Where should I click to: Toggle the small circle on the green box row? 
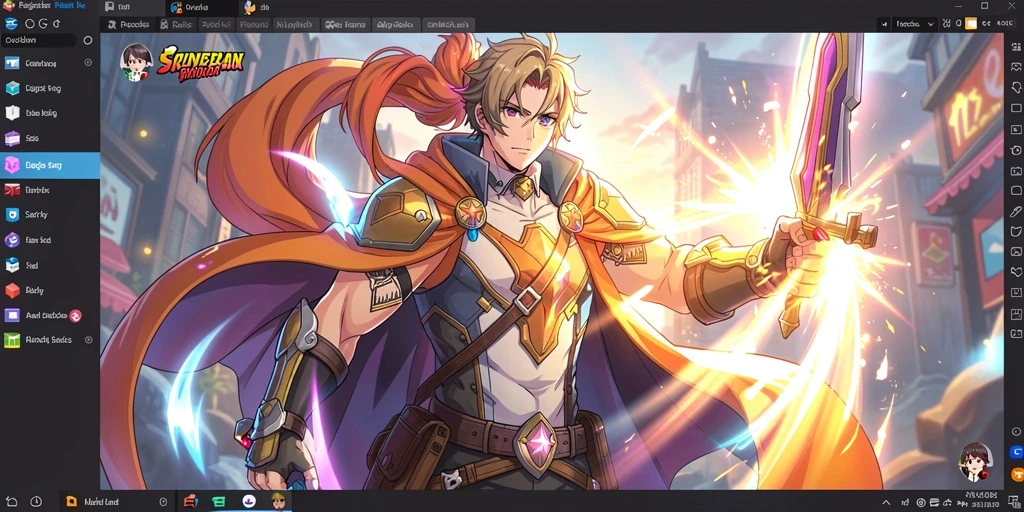[x=89, y=340]
